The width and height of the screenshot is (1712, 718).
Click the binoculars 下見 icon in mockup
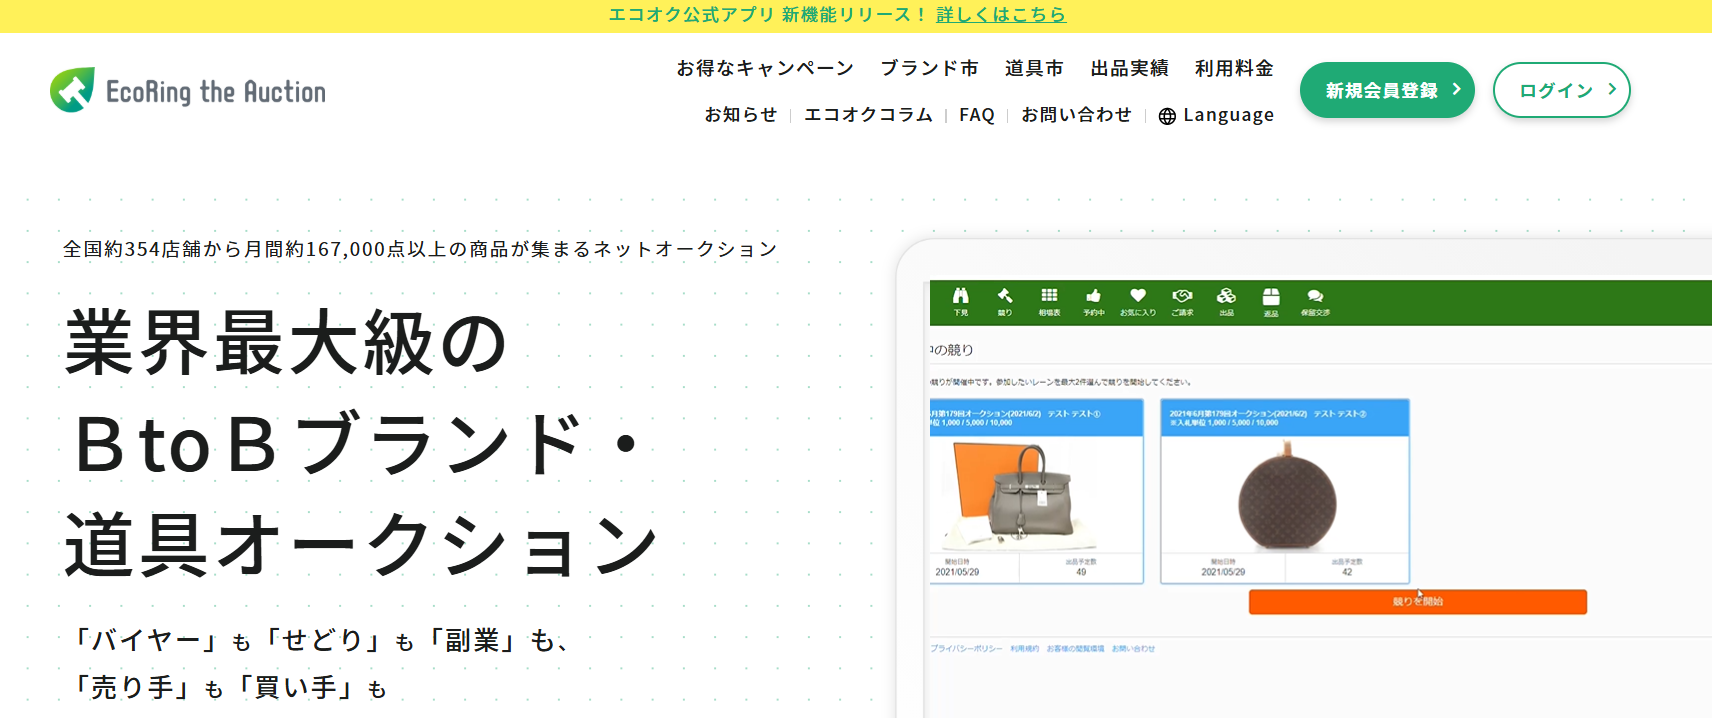[960, 302]
